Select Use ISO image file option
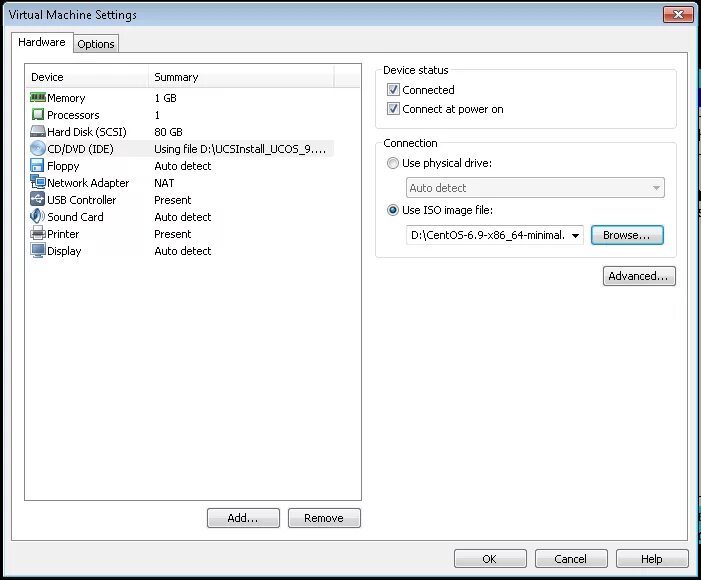Viewport: 701px width, 580px height. [x=393, y=210]
